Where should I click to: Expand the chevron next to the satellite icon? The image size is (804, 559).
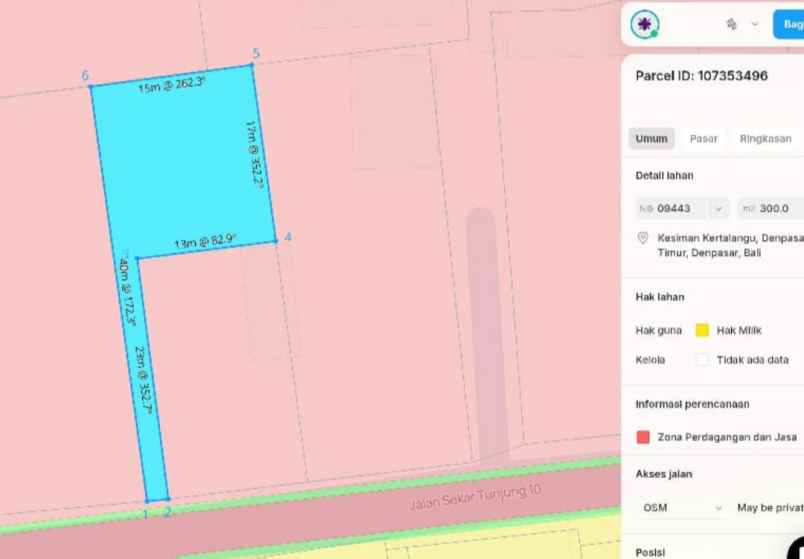point(755,24)
